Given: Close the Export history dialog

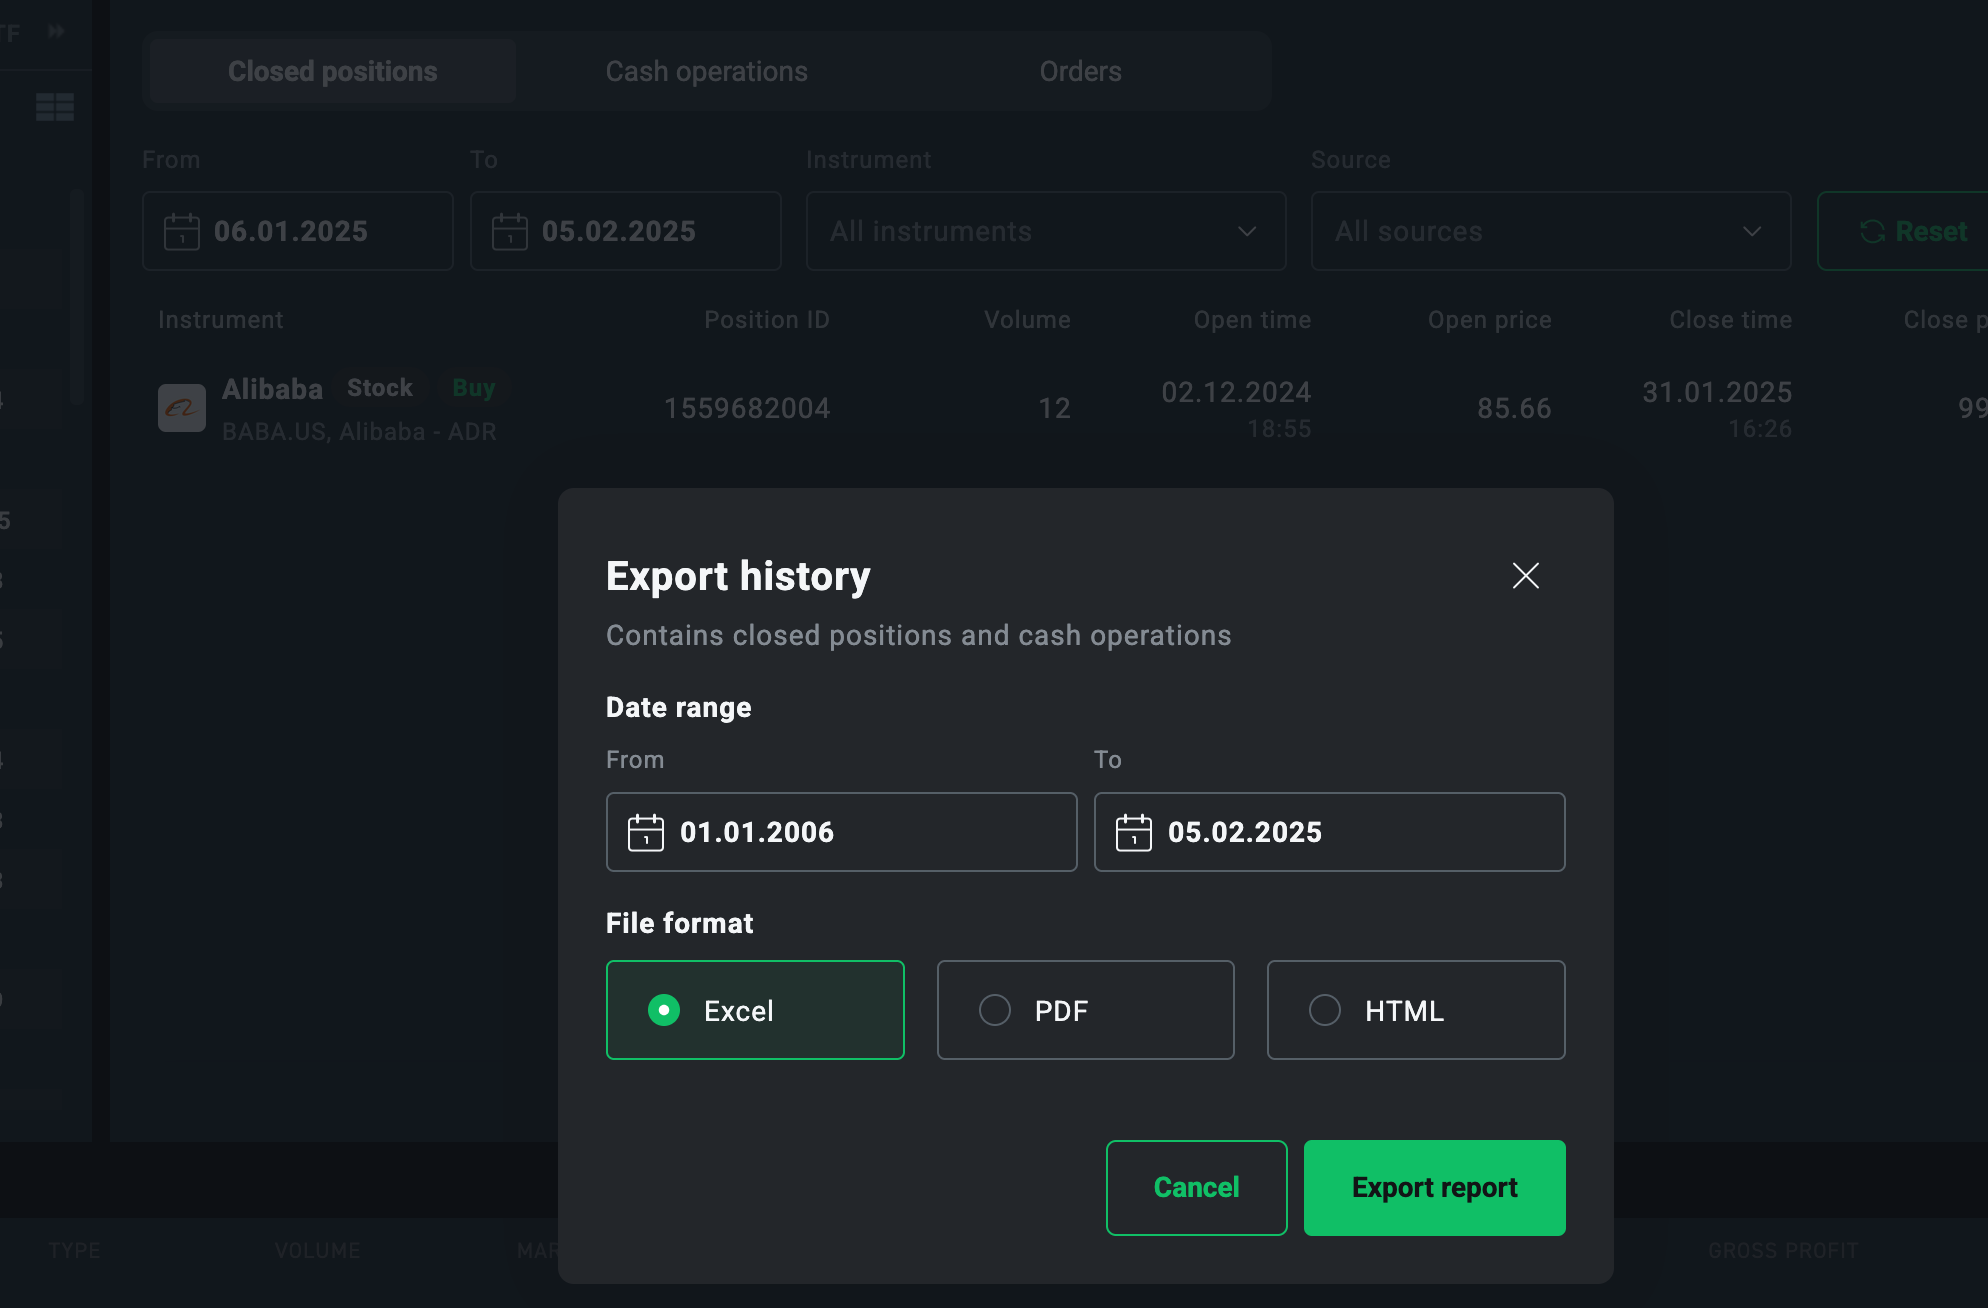Looking at the screenshot, I should 1525,575.
